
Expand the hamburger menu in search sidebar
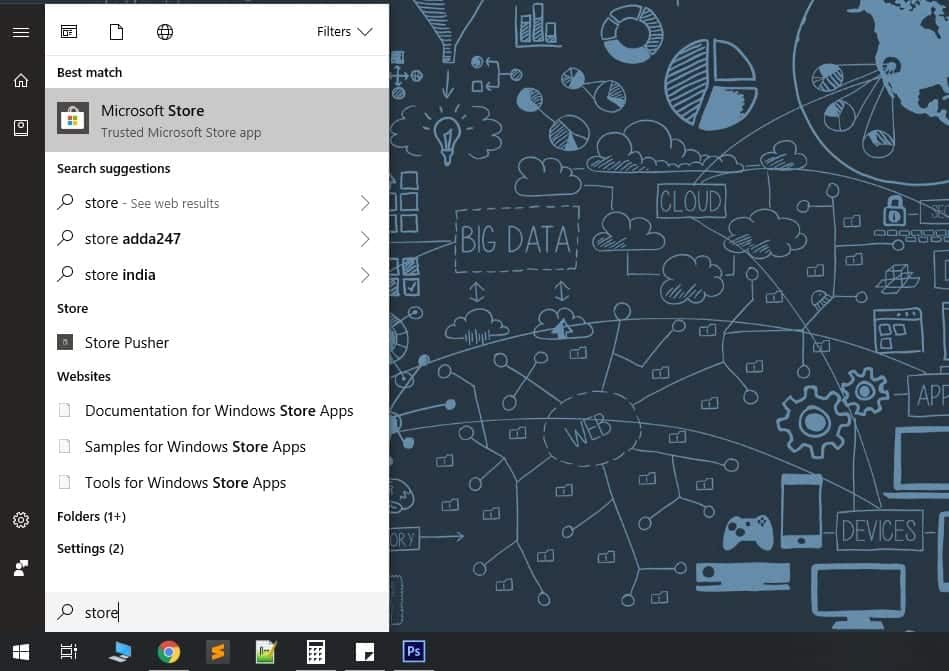pos(21,32)
